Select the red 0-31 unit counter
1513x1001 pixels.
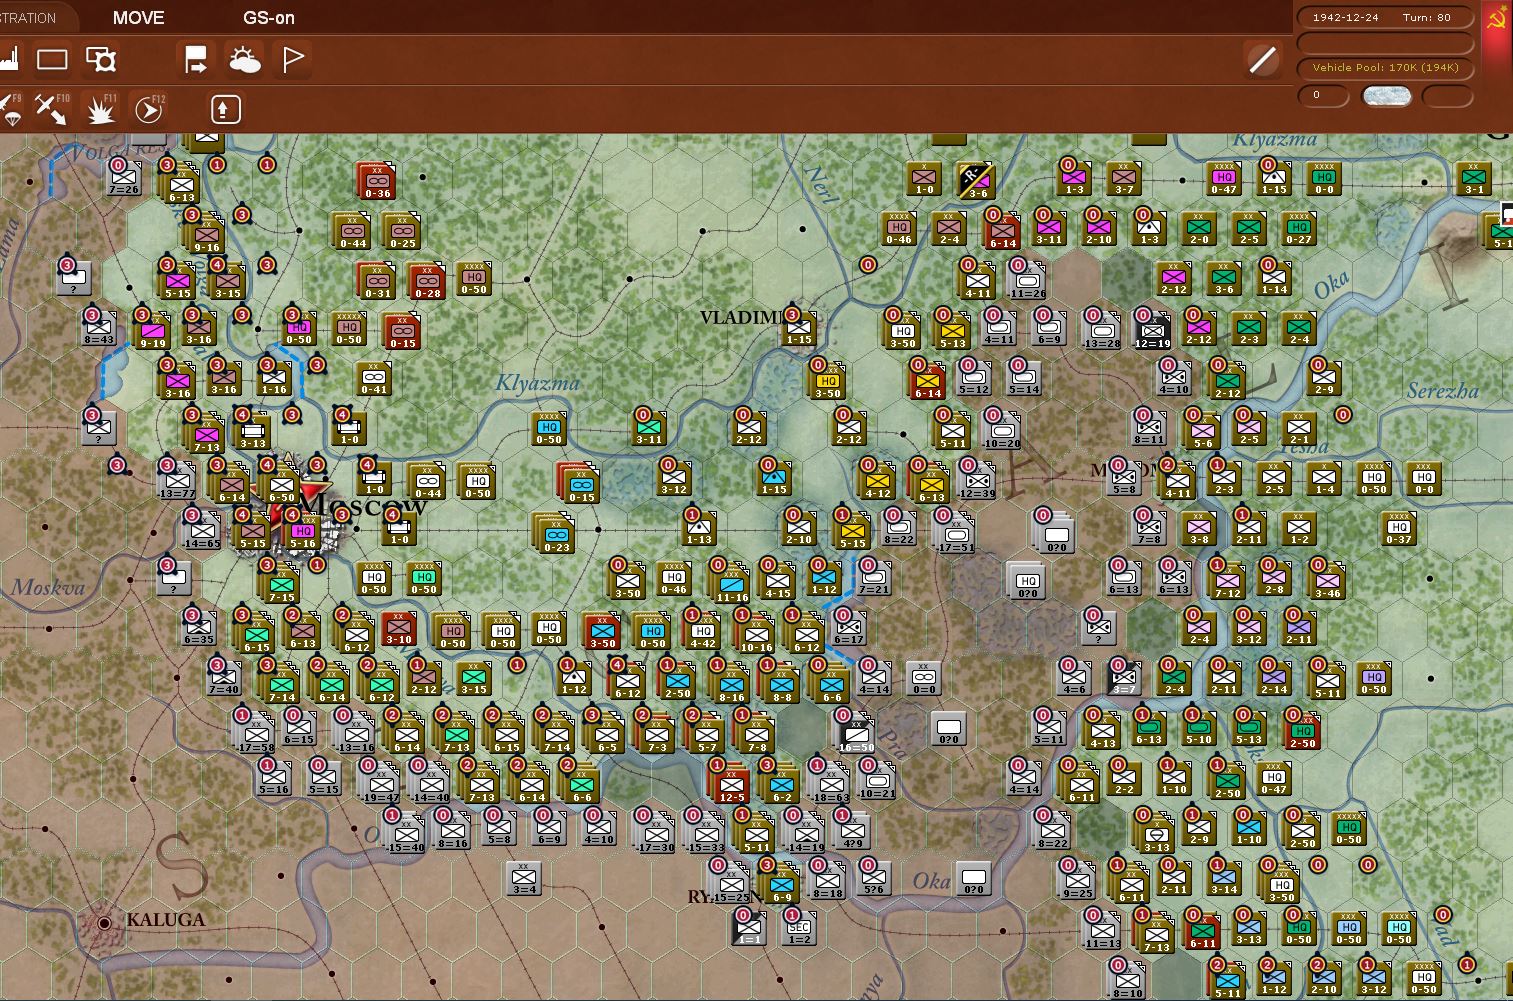[x=377, y=281]
